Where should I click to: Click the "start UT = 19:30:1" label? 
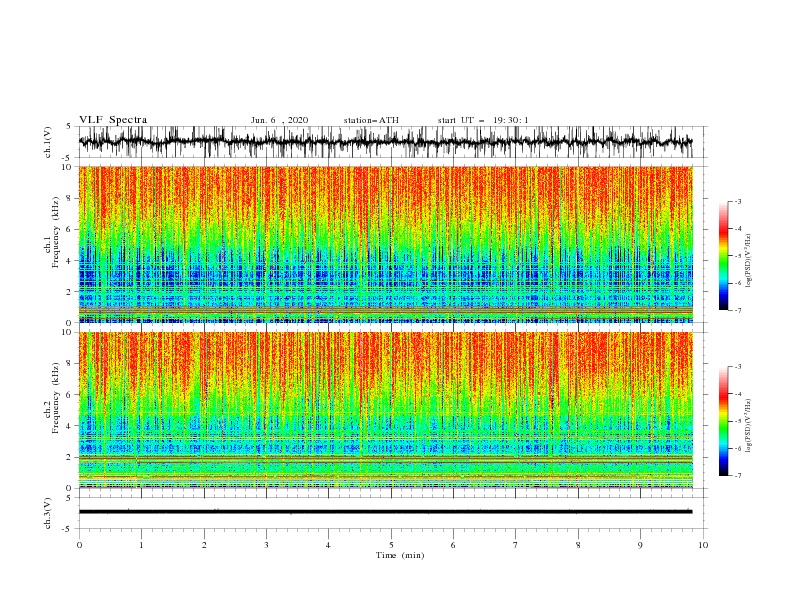(x=483, y=120)
